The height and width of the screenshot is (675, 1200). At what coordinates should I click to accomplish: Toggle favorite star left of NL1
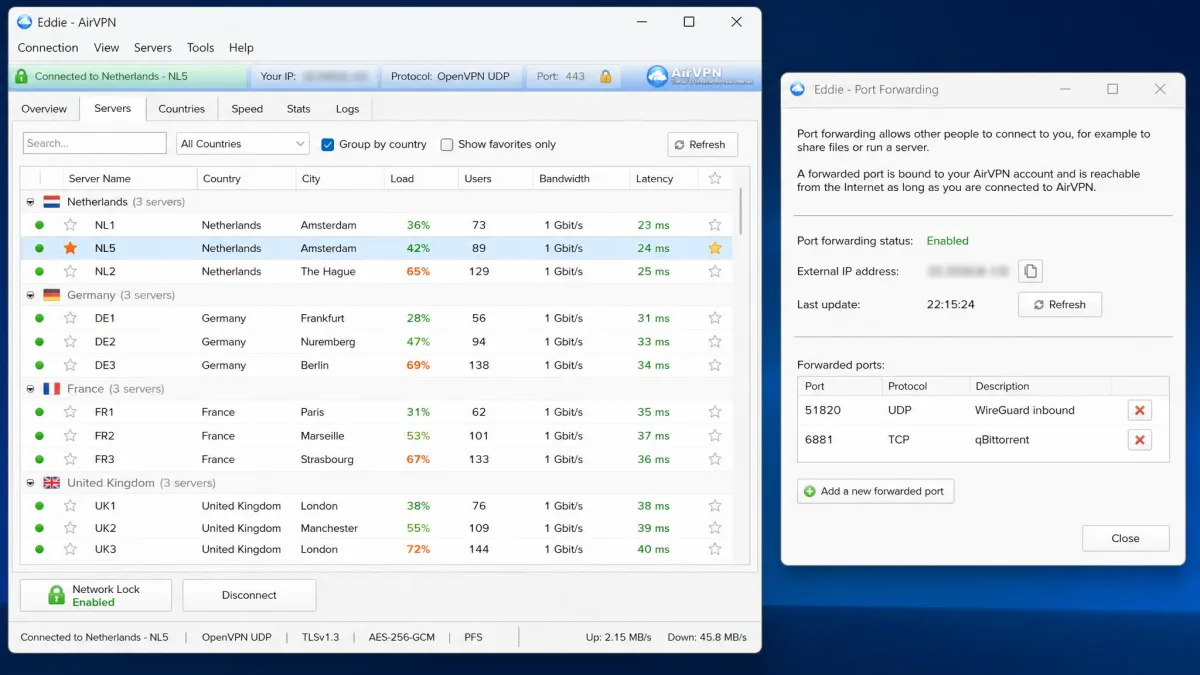[70, 225]
